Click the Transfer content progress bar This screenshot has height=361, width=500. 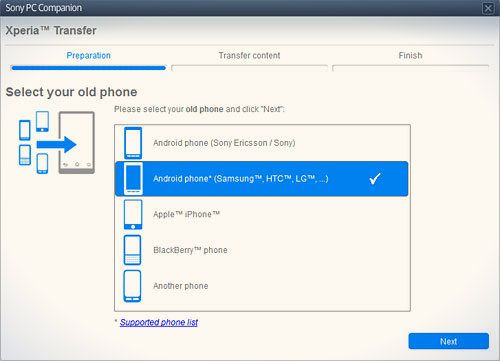click(249, 68)
